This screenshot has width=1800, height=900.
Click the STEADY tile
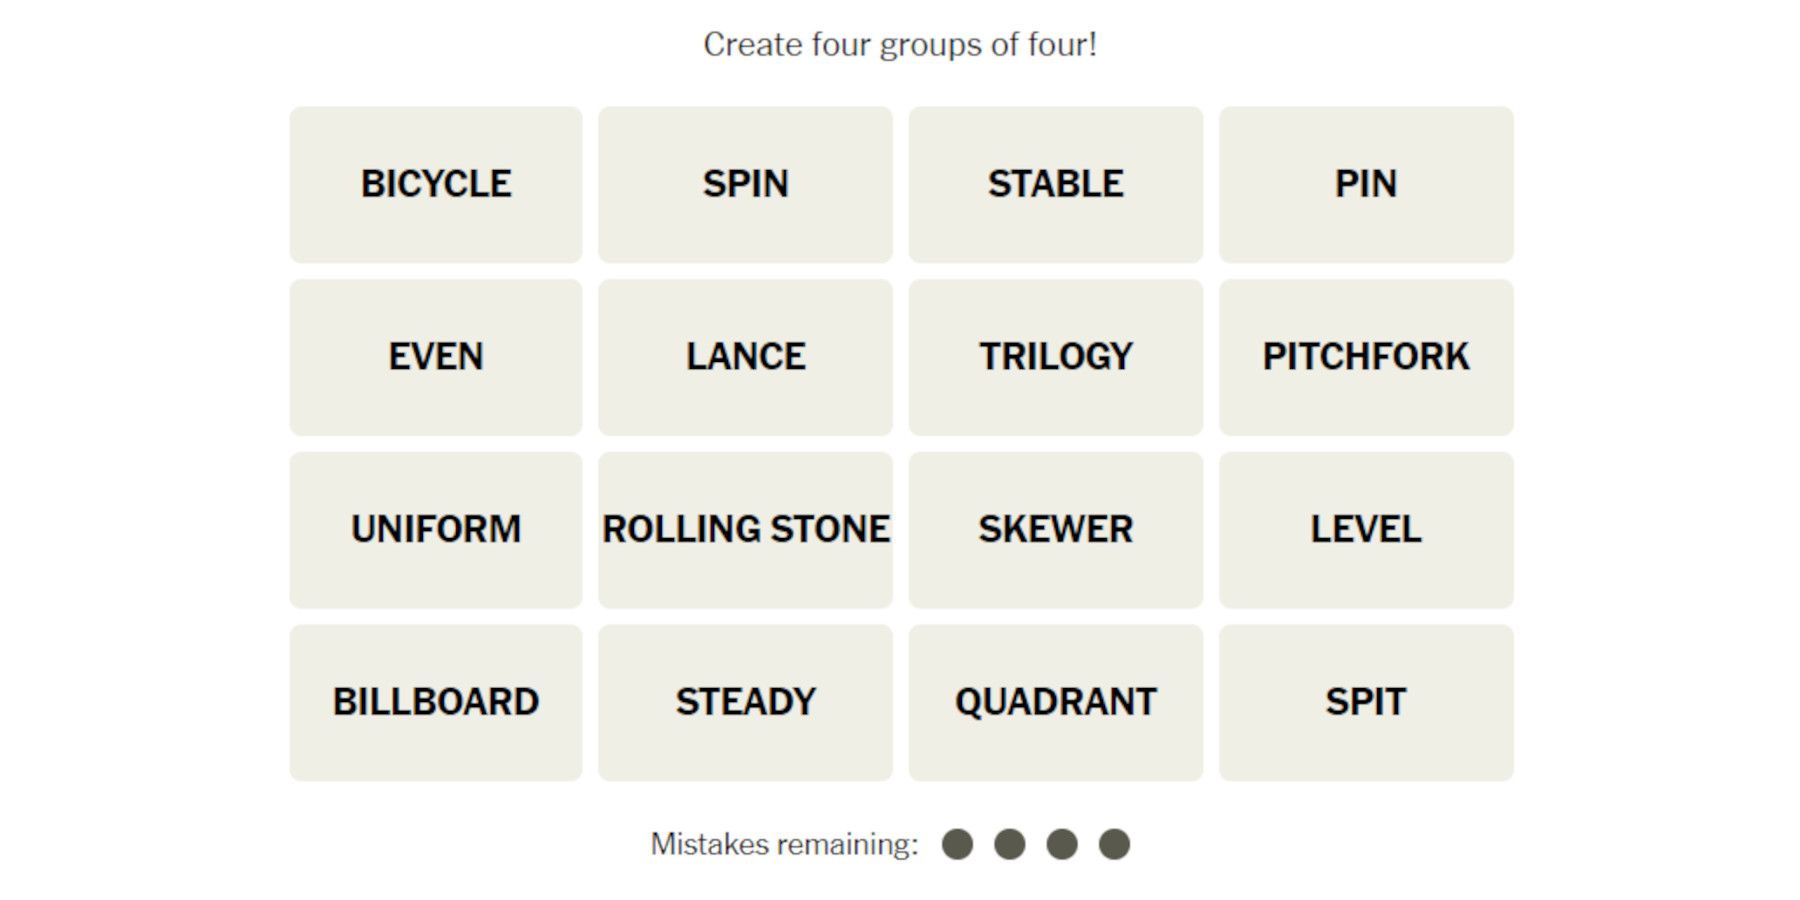745,703
